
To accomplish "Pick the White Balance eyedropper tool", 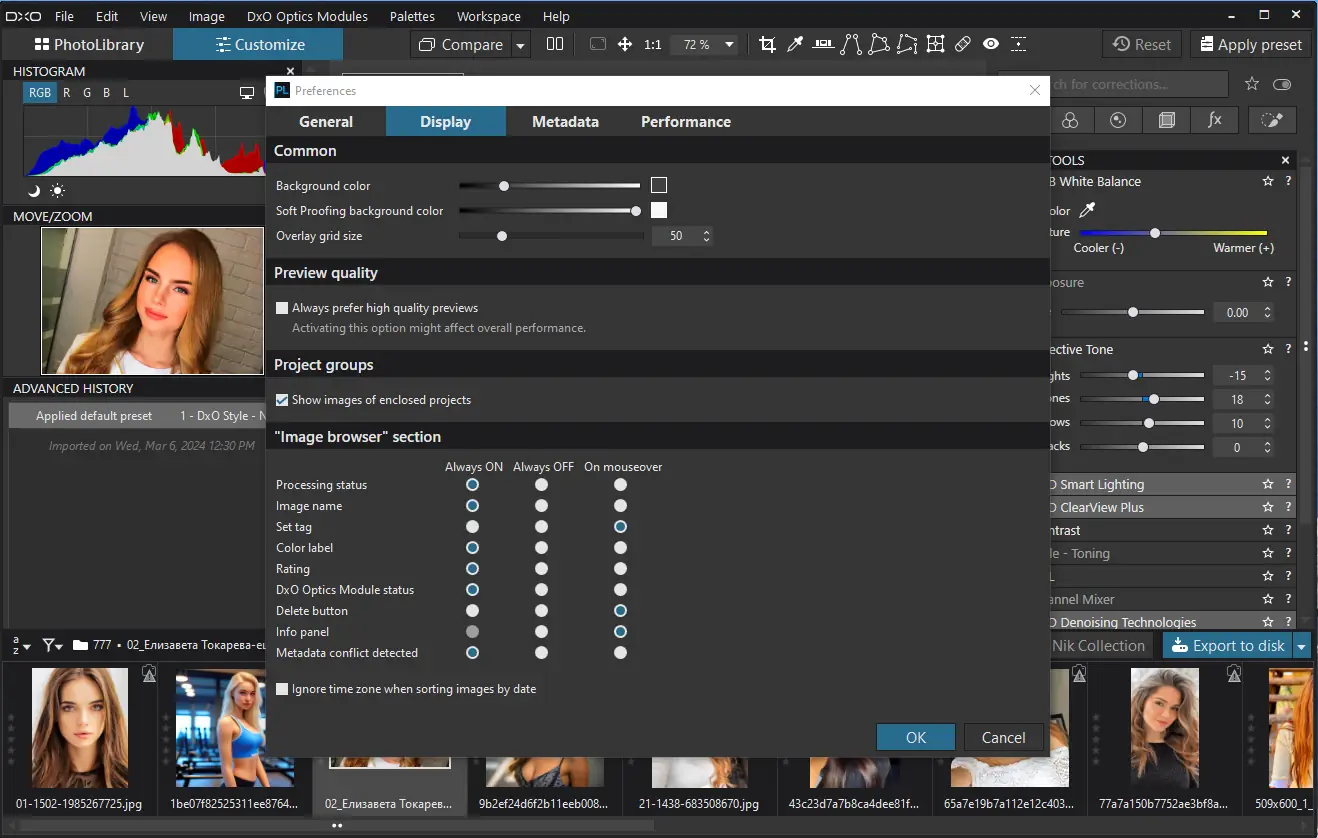I will (x=795, y=44).
